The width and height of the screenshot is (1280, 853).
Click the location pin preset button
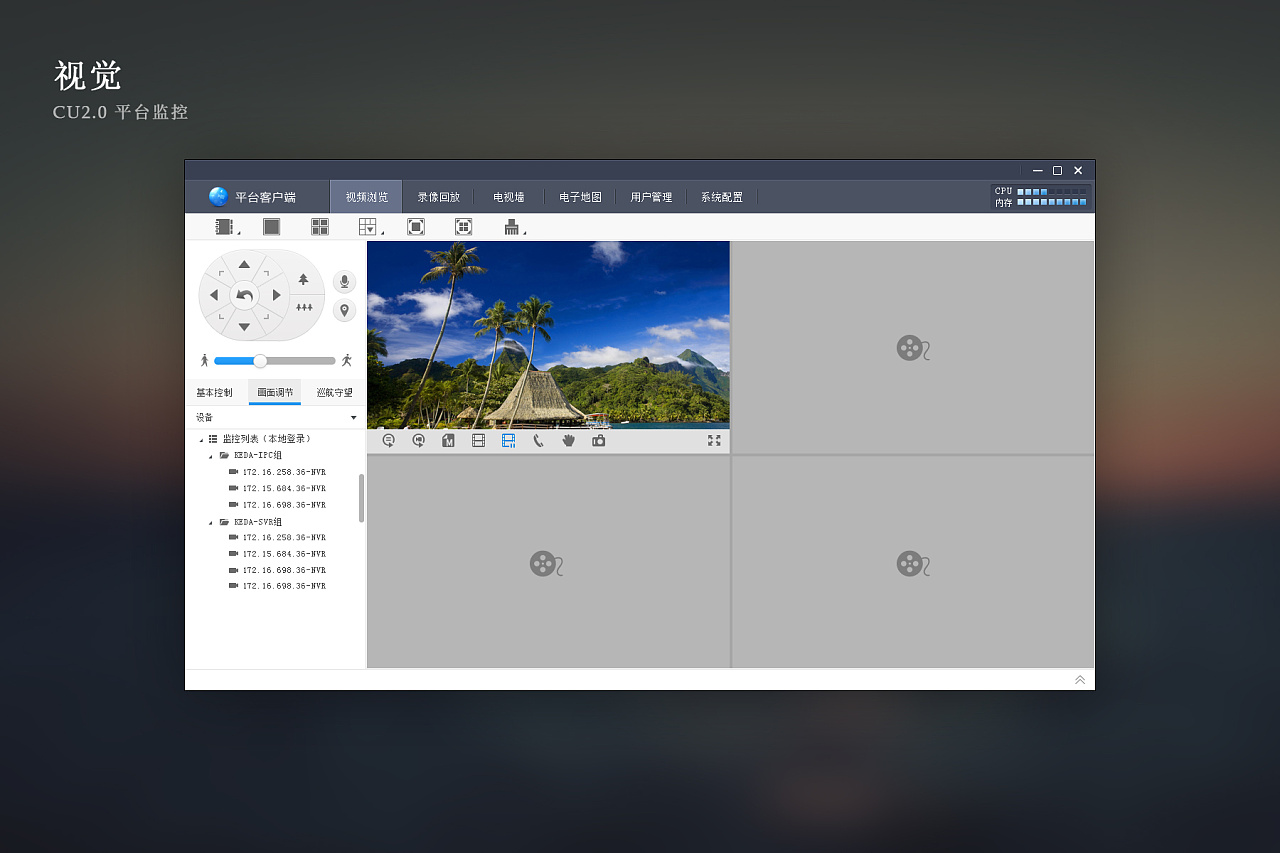[344, 310]
